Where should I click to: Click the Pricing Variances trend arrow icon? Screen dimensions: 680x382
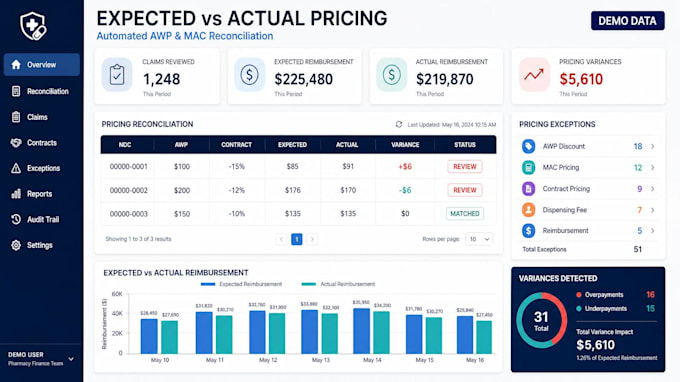(534, 75)
